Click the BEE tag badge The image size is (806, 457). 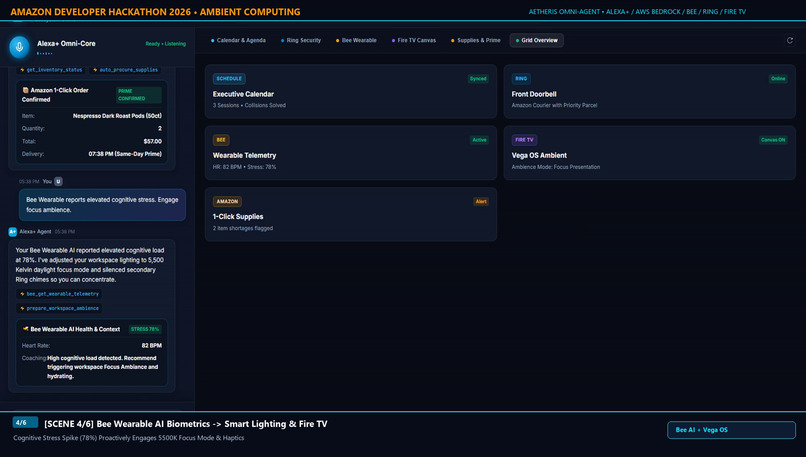coord(221,140)
